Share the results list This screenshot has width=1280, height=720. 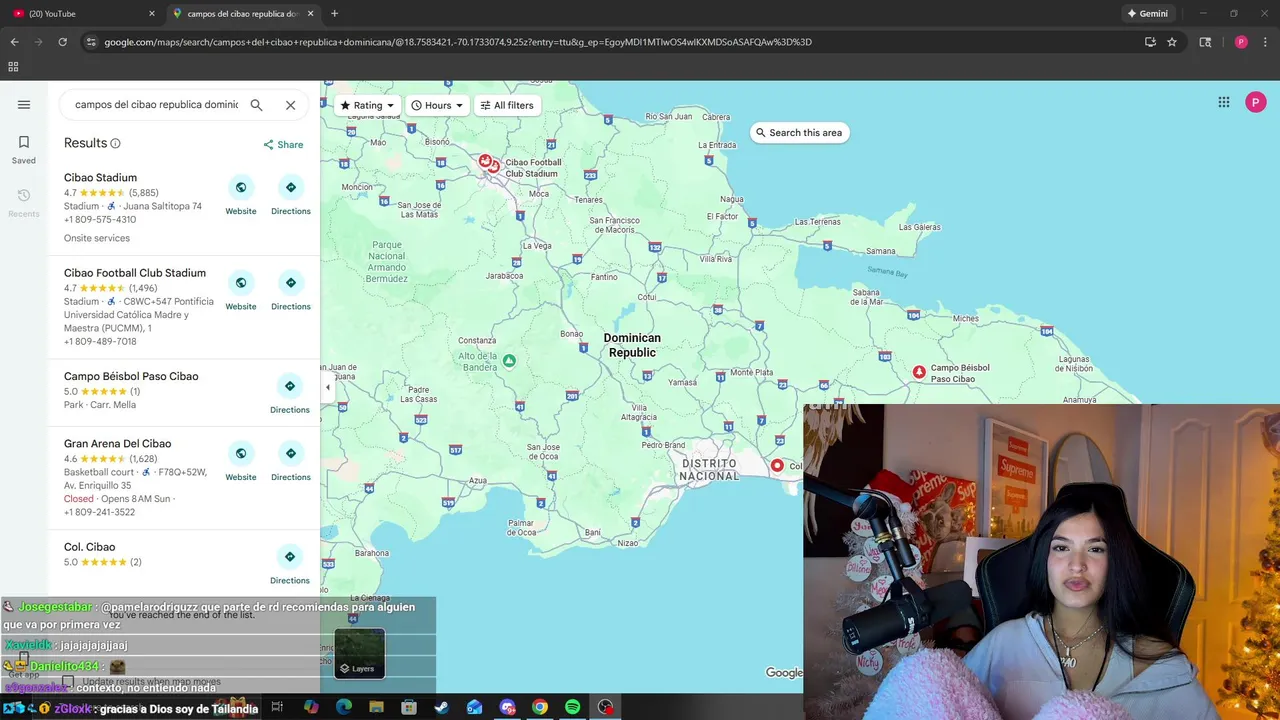(283, 144)
